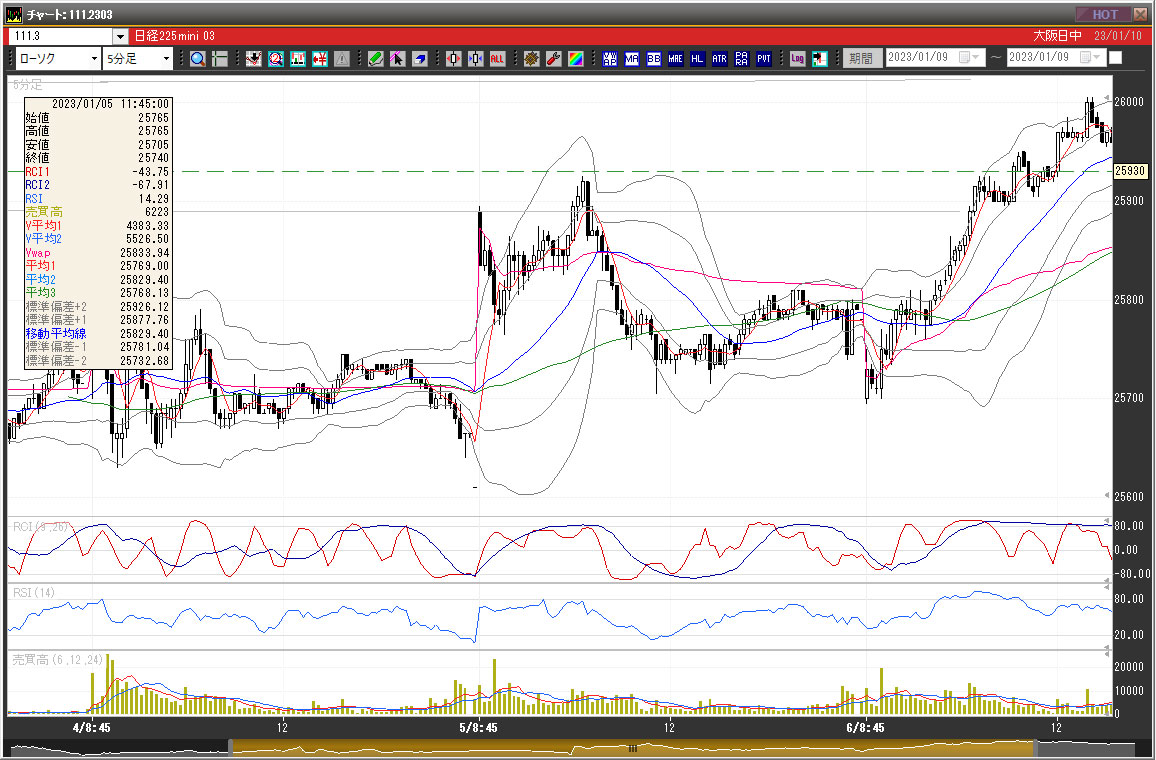Open the rainbow color settings icon
The height and width of the screenshot is (760, 1156).
[576, 59]
